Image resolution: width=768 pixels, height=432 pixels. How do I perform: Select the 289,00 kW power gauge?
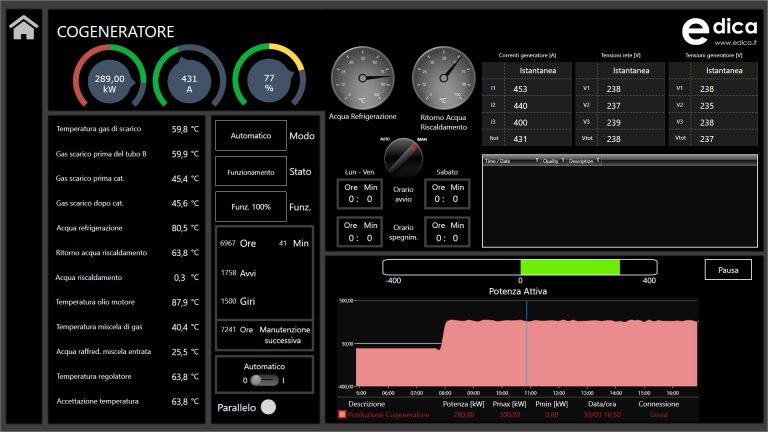109,76
